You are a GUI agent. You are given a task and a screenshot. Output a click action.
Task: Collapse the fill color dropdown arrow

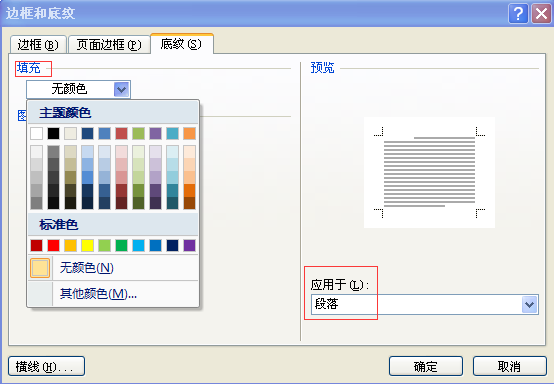tap(122, 89)
